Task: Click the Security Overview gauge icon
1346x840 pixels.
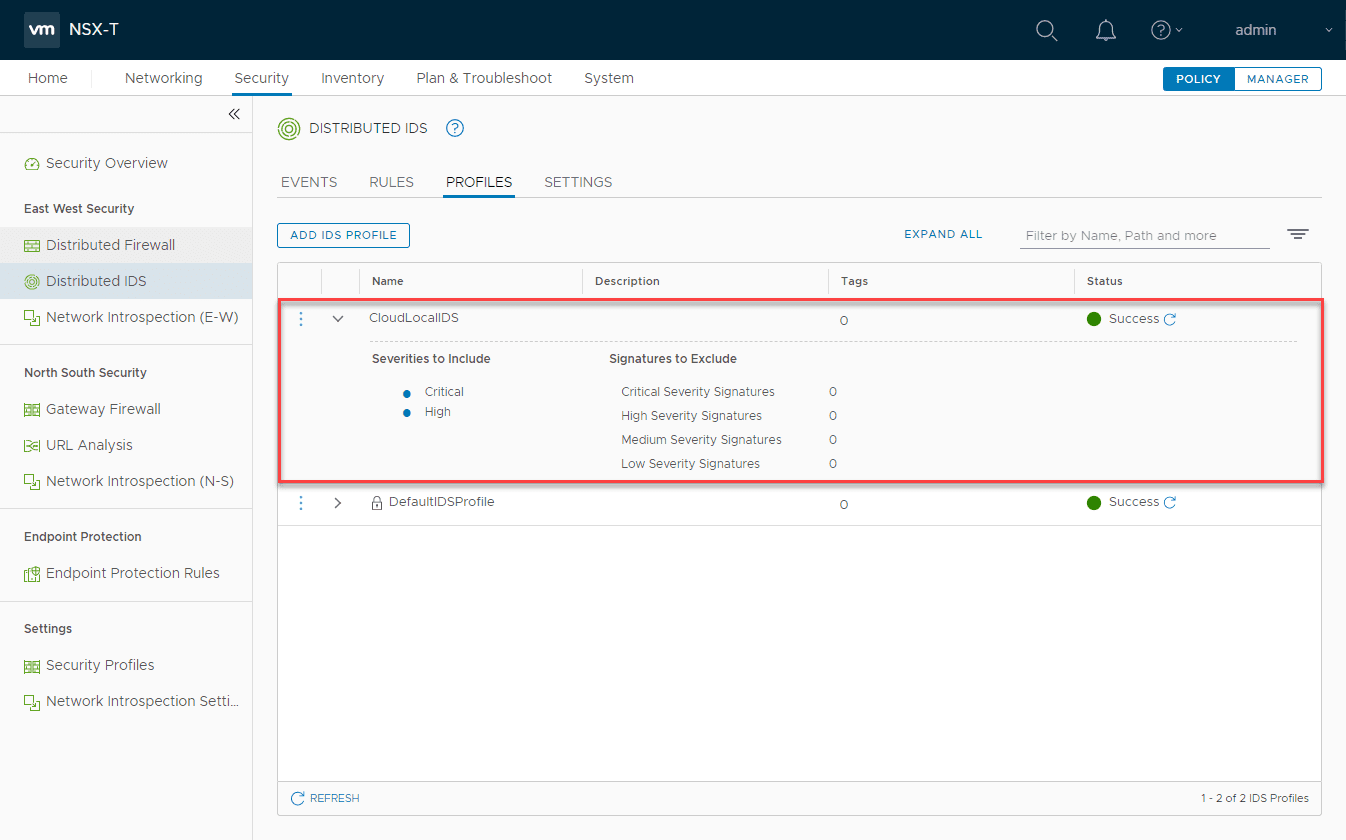Action: 32,164
